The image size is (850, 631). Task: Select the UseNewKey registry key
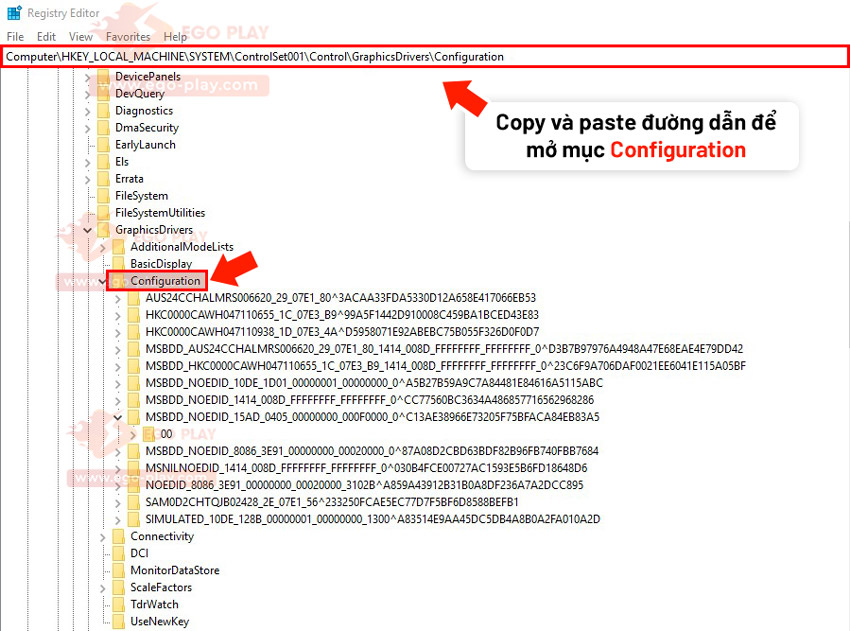pyautogui.click(x=159, y=622)
